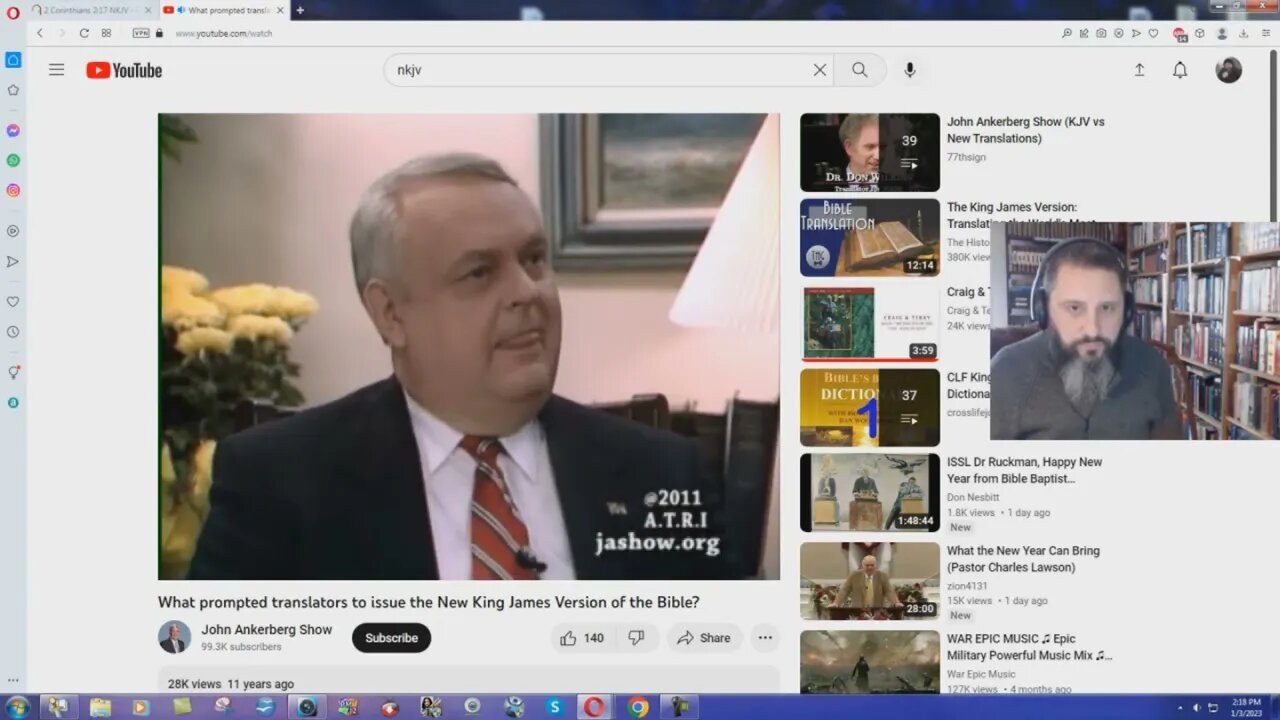The height and width of the screenshot is (720, 1280).
Task: Open History clock in the Opera sidebar
Action: pos(13,331)
